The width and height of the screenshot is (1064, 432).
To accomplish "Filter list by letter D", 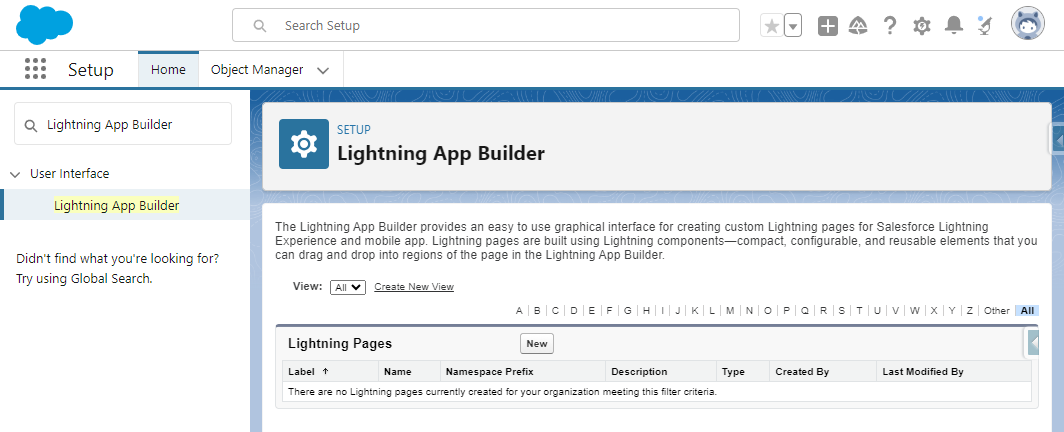I will (x=573, y=311).
